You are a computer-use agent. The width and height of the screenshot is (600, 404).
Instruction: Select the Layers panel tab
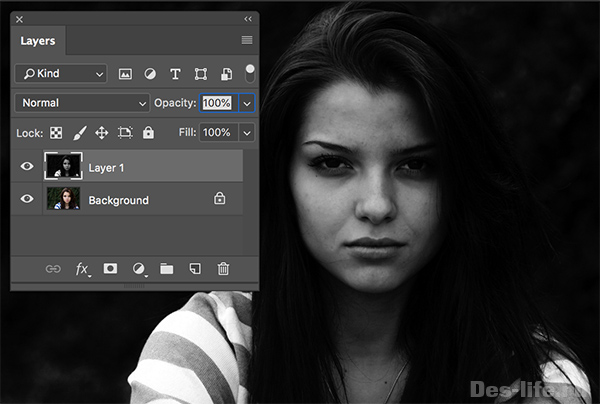pos(38,41)
